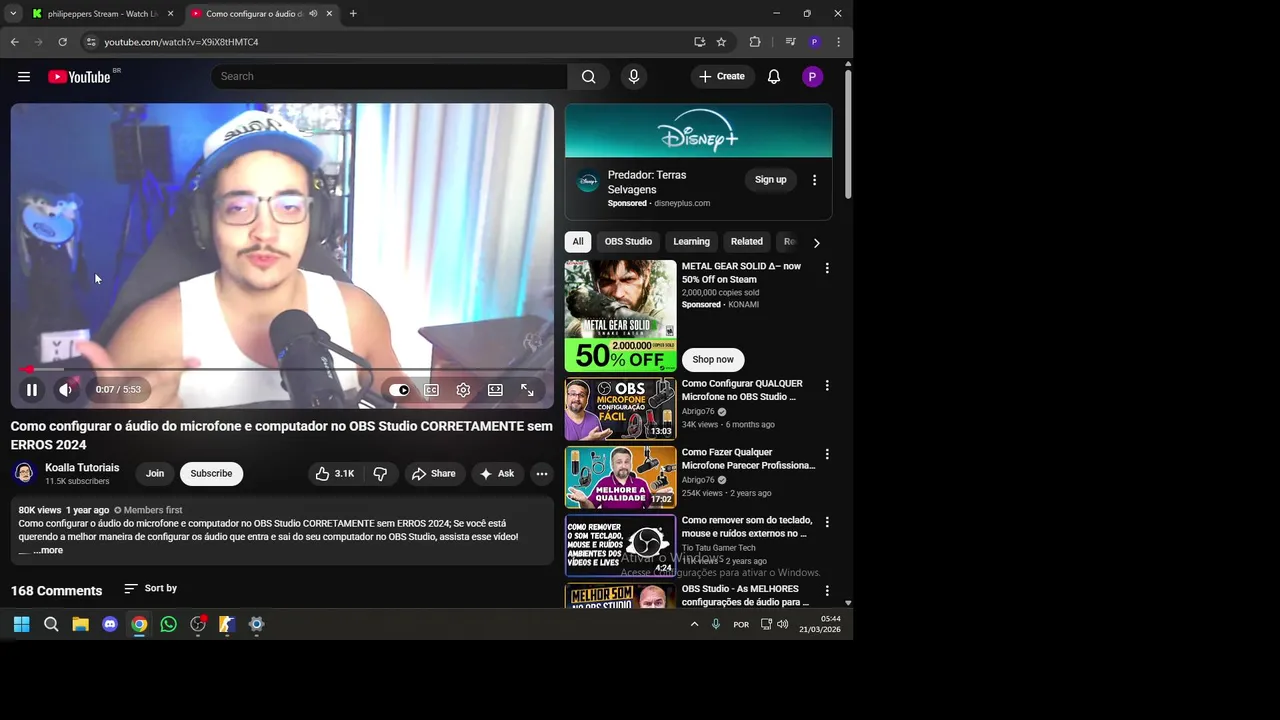Toggle closed captions in player
The image size is (1280, 720).
click(x=431, y=390)
